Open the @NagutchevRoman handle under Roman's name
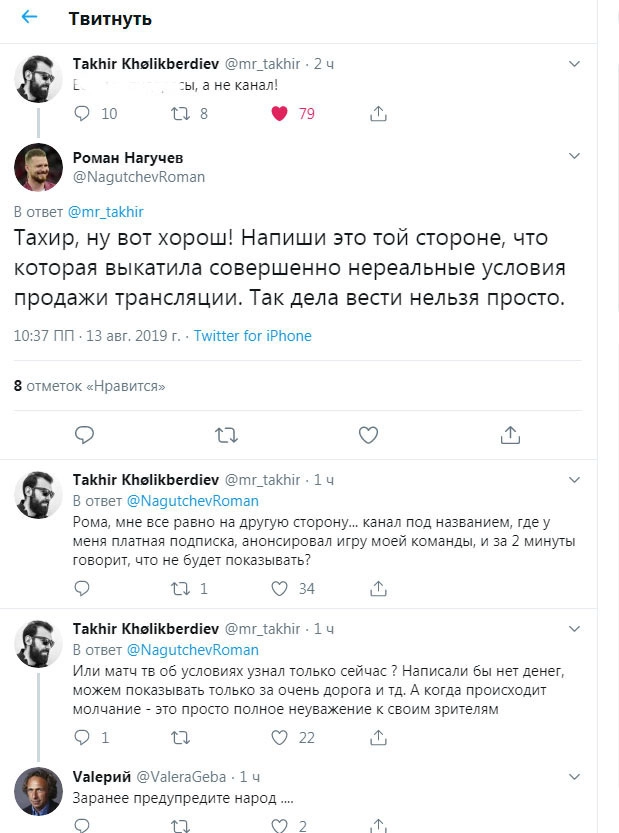This screenshot has height=833, width=619. click(x=139, y=177)
